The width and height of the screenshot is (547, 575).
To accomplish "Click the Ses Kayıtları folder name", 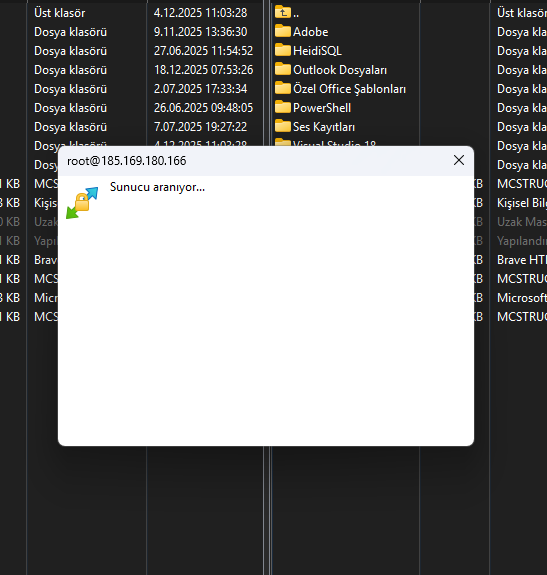I will point(324,127).
